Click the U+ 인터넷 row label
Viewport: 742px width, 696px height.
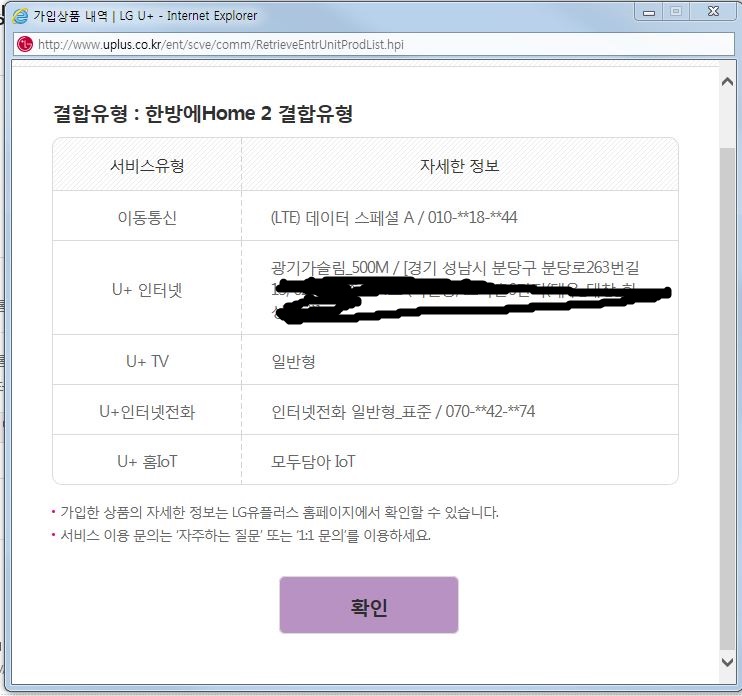[x=147, y=290]
